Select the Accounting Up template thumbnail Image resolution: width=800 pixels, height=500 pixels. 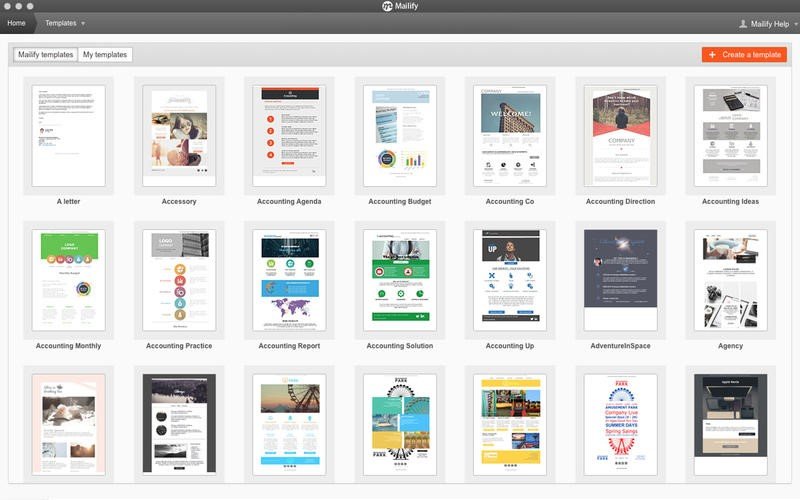coord(510,280)
